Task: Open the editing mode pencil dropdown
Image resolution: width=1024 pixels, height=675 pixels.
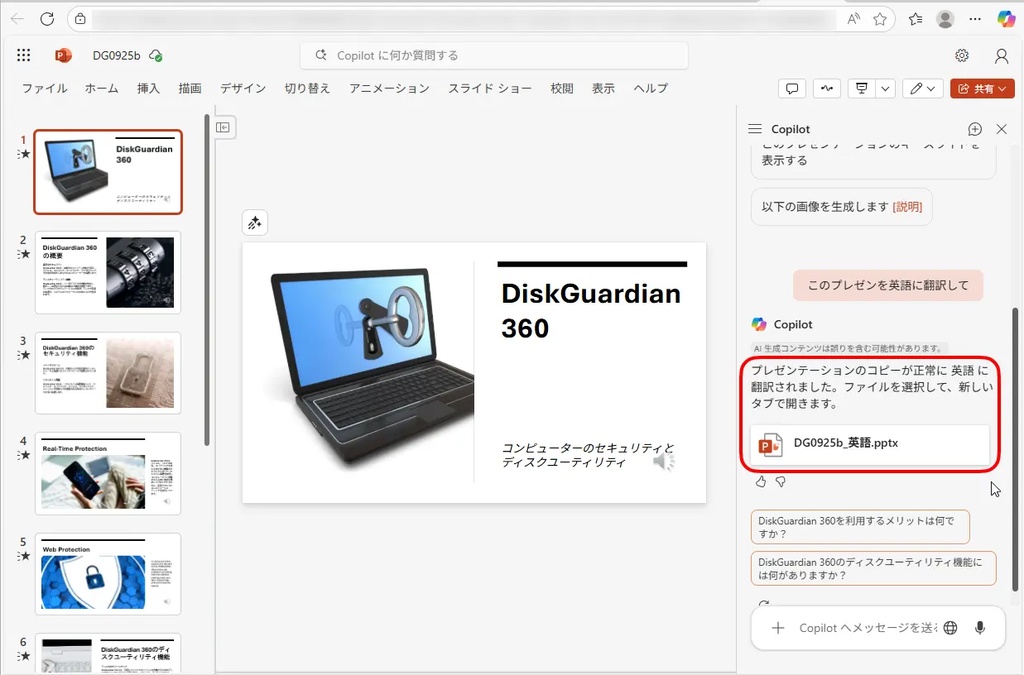Action: click(923, 88)
